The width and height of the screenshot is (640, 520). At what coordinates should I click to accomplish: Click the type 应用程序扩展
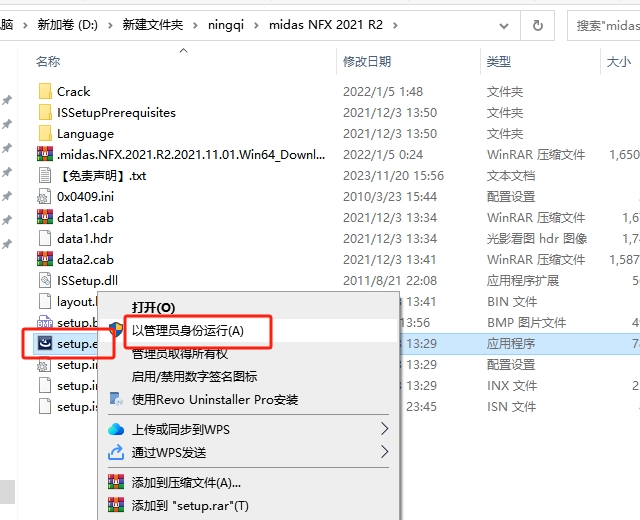pyautogui.click(x=522, y=280)
